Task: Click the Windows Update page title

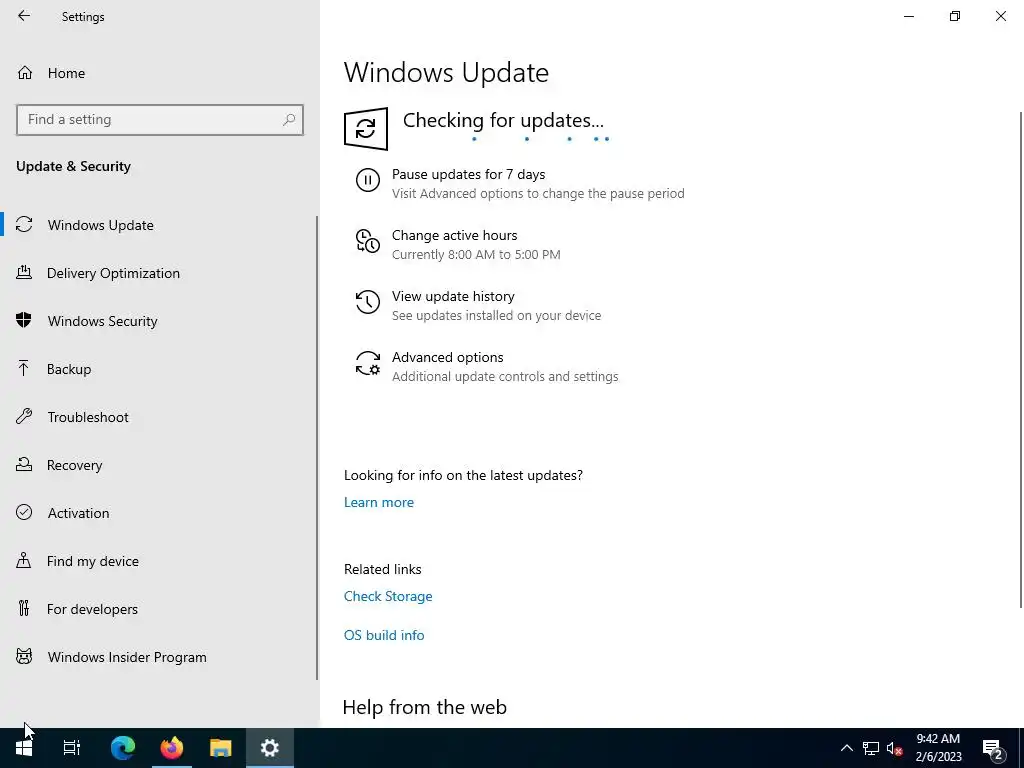Action: [x=446, y=72]
